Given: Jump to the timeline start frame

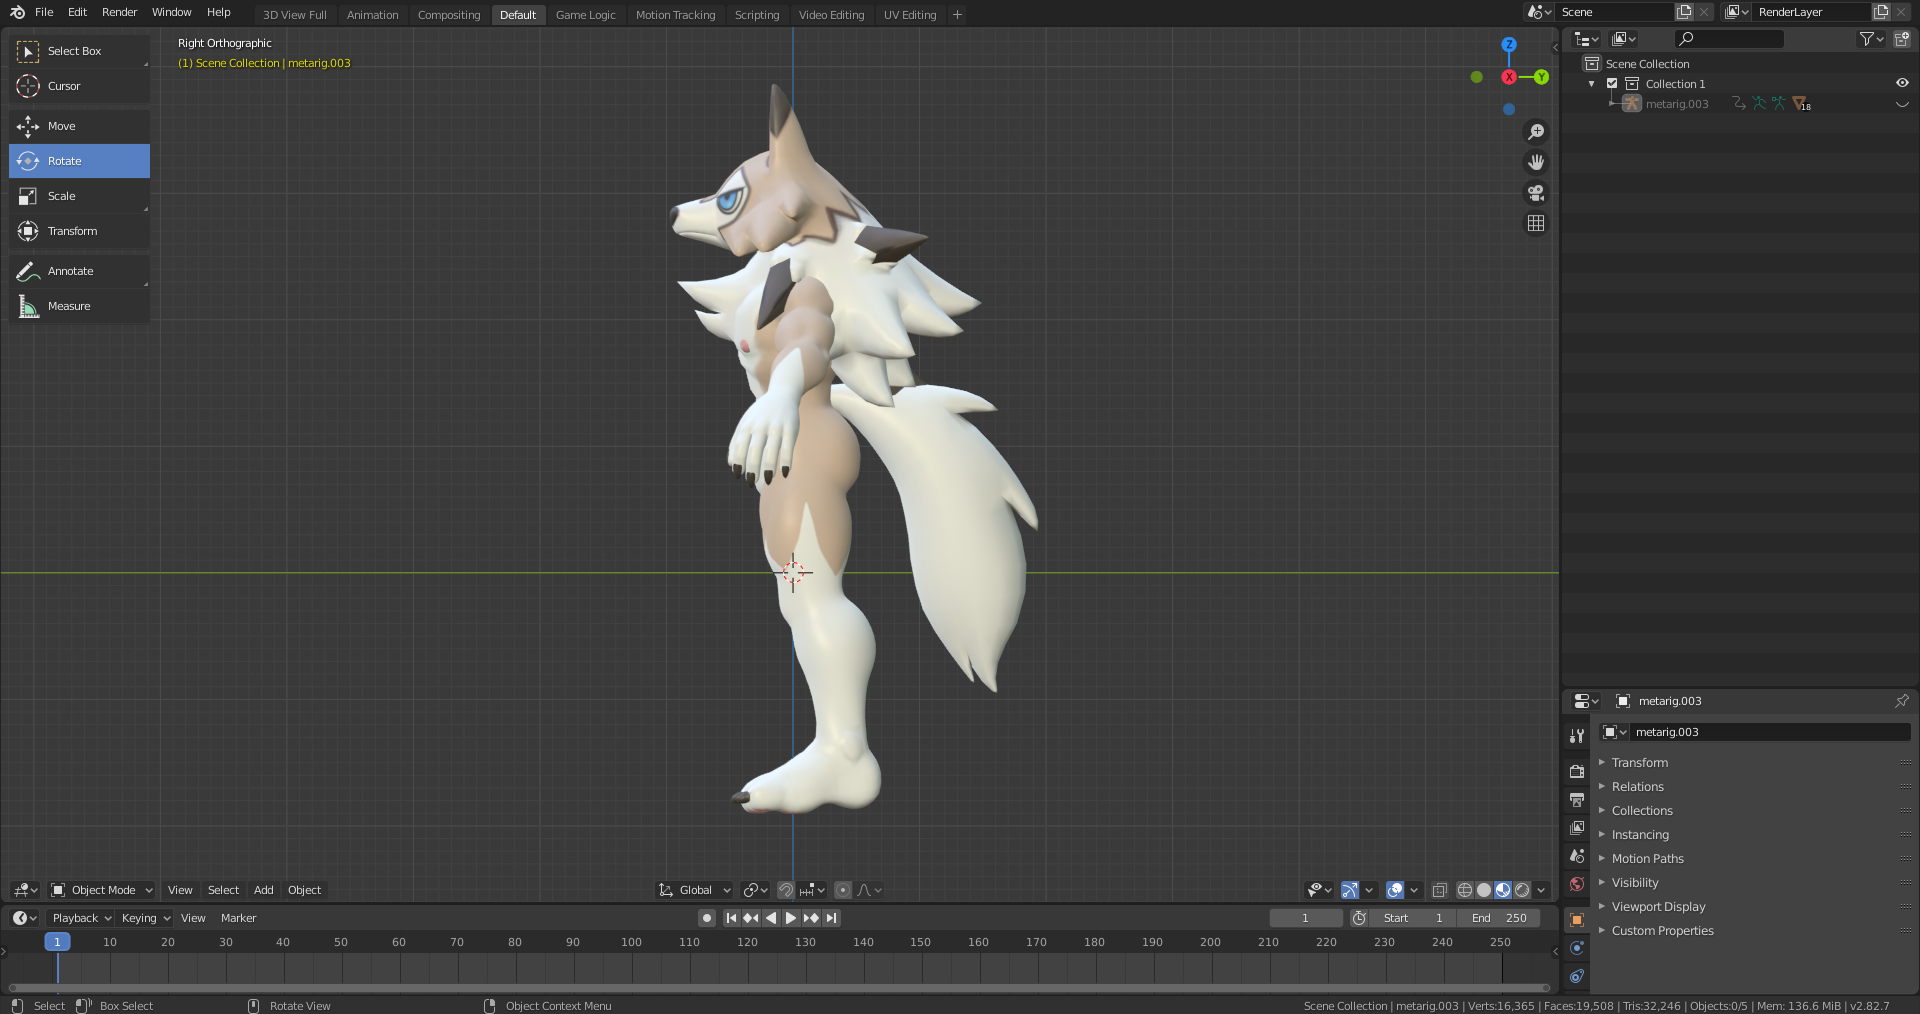Looking at the screenshot, I should 731,918.
